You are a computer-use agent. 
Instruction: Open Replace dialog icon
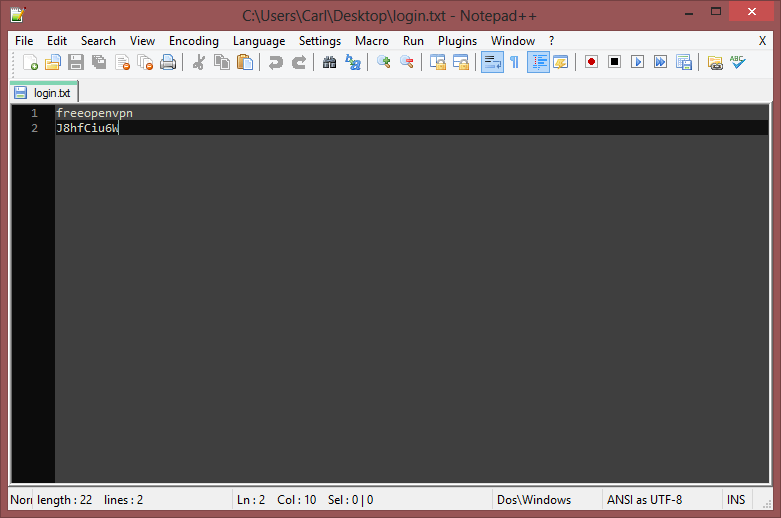click(x=353, y=62)
